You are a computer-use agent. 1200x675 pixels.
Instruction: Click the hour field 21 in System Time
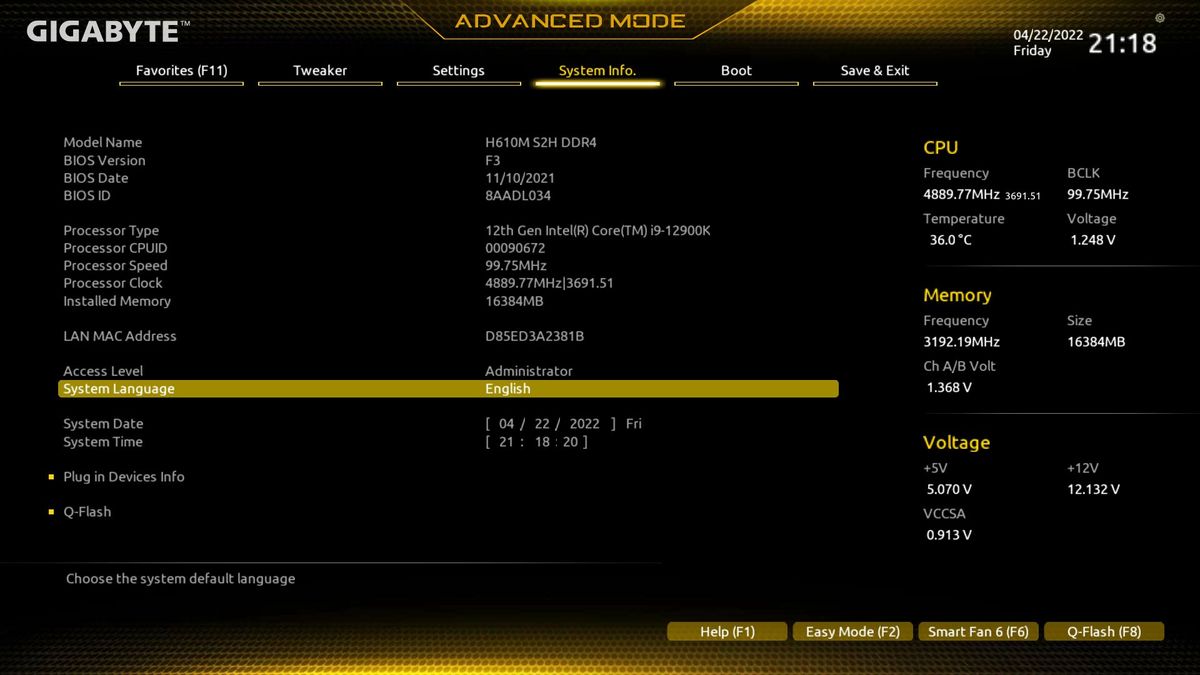pos(506,442)
